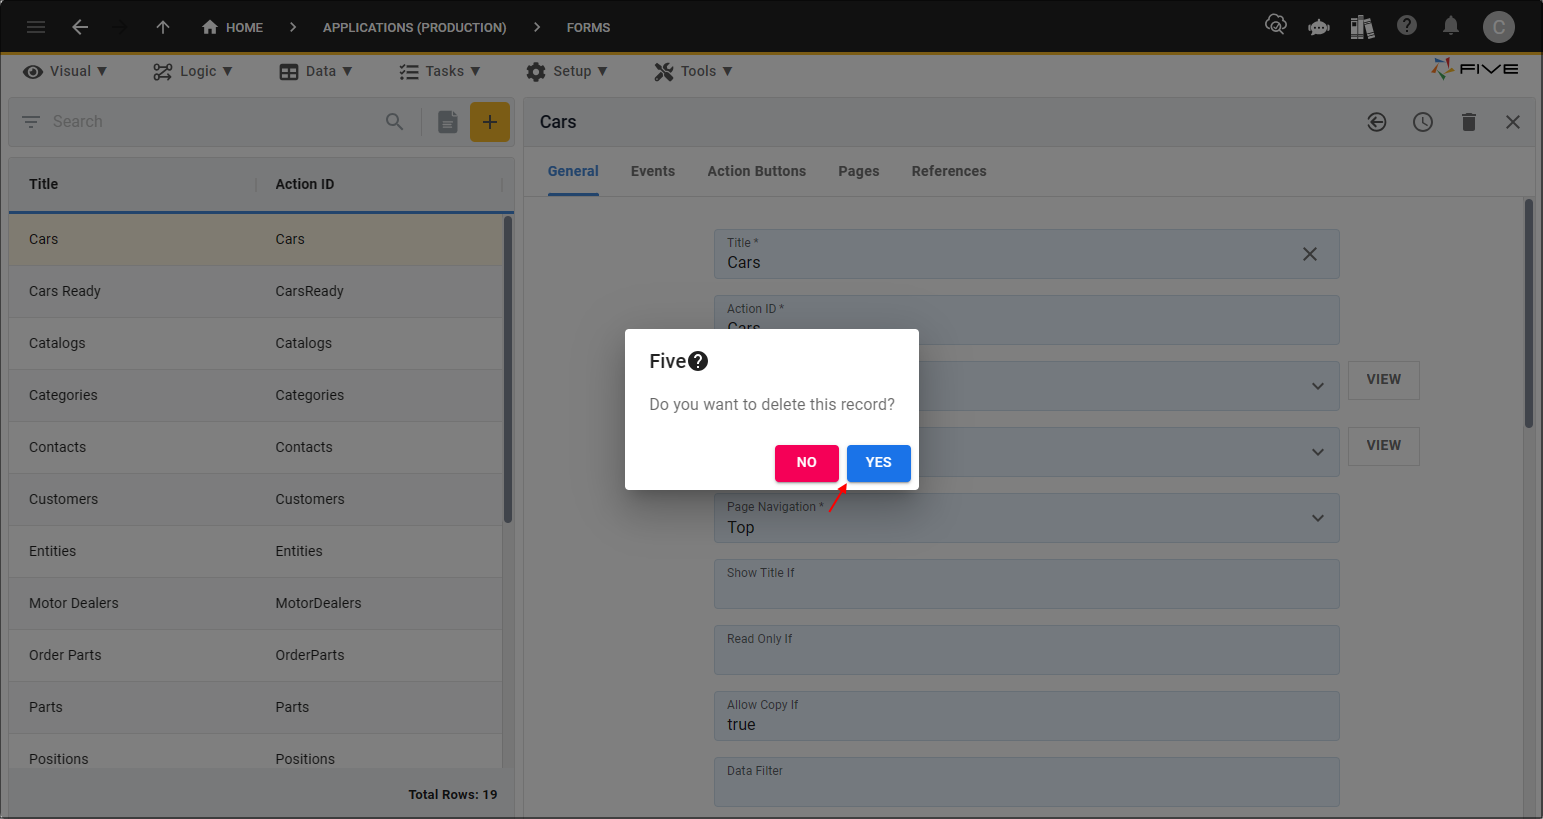Expand dropdown beside lower VIEW button
1543x819 pixels.
tap(1318, 452)
